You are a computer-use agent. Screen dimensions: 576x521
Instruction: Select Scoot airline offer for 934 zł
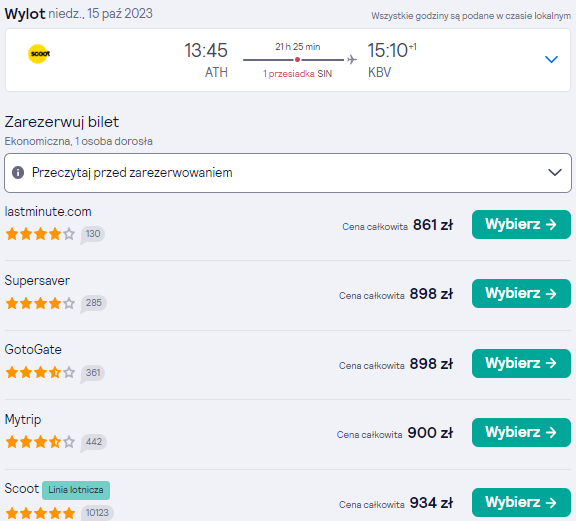coord(521,502)
